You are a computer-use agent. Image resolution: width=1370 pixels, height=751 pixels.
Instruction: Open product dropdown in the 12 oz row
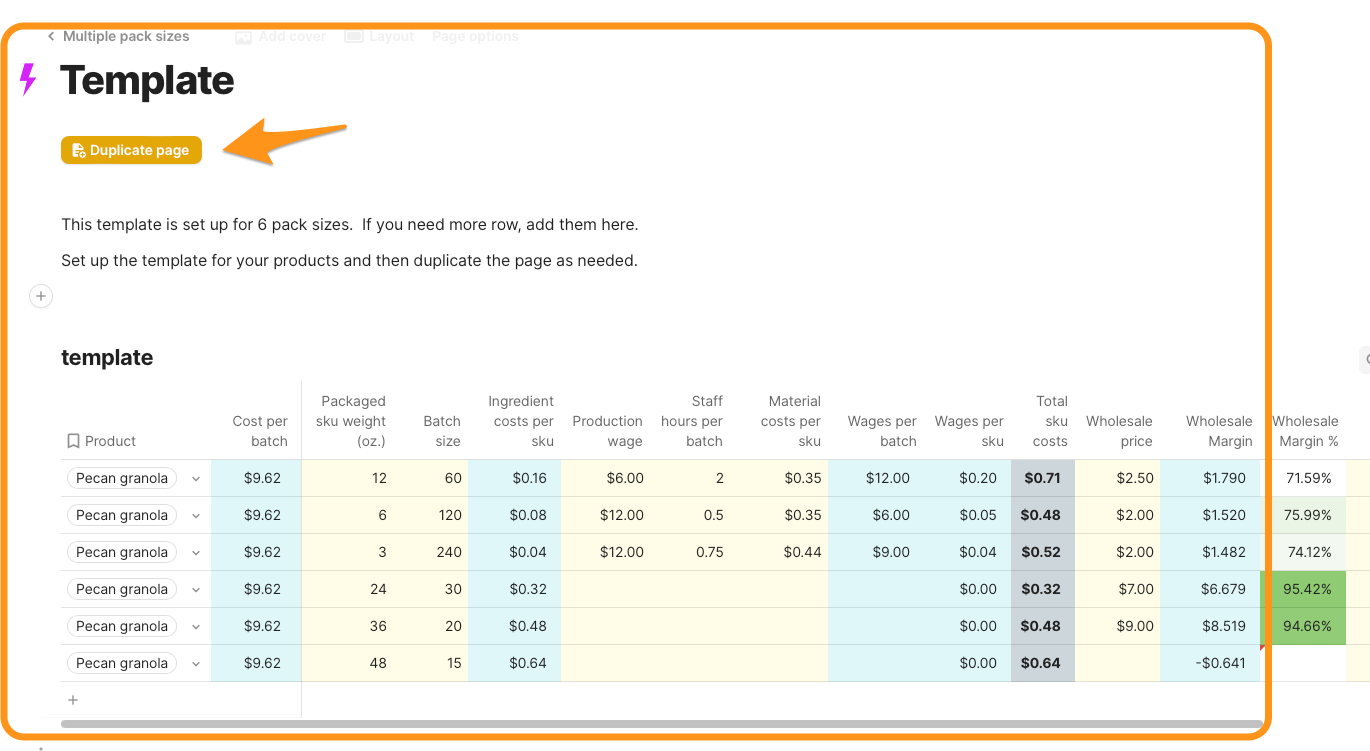[196, 479]
